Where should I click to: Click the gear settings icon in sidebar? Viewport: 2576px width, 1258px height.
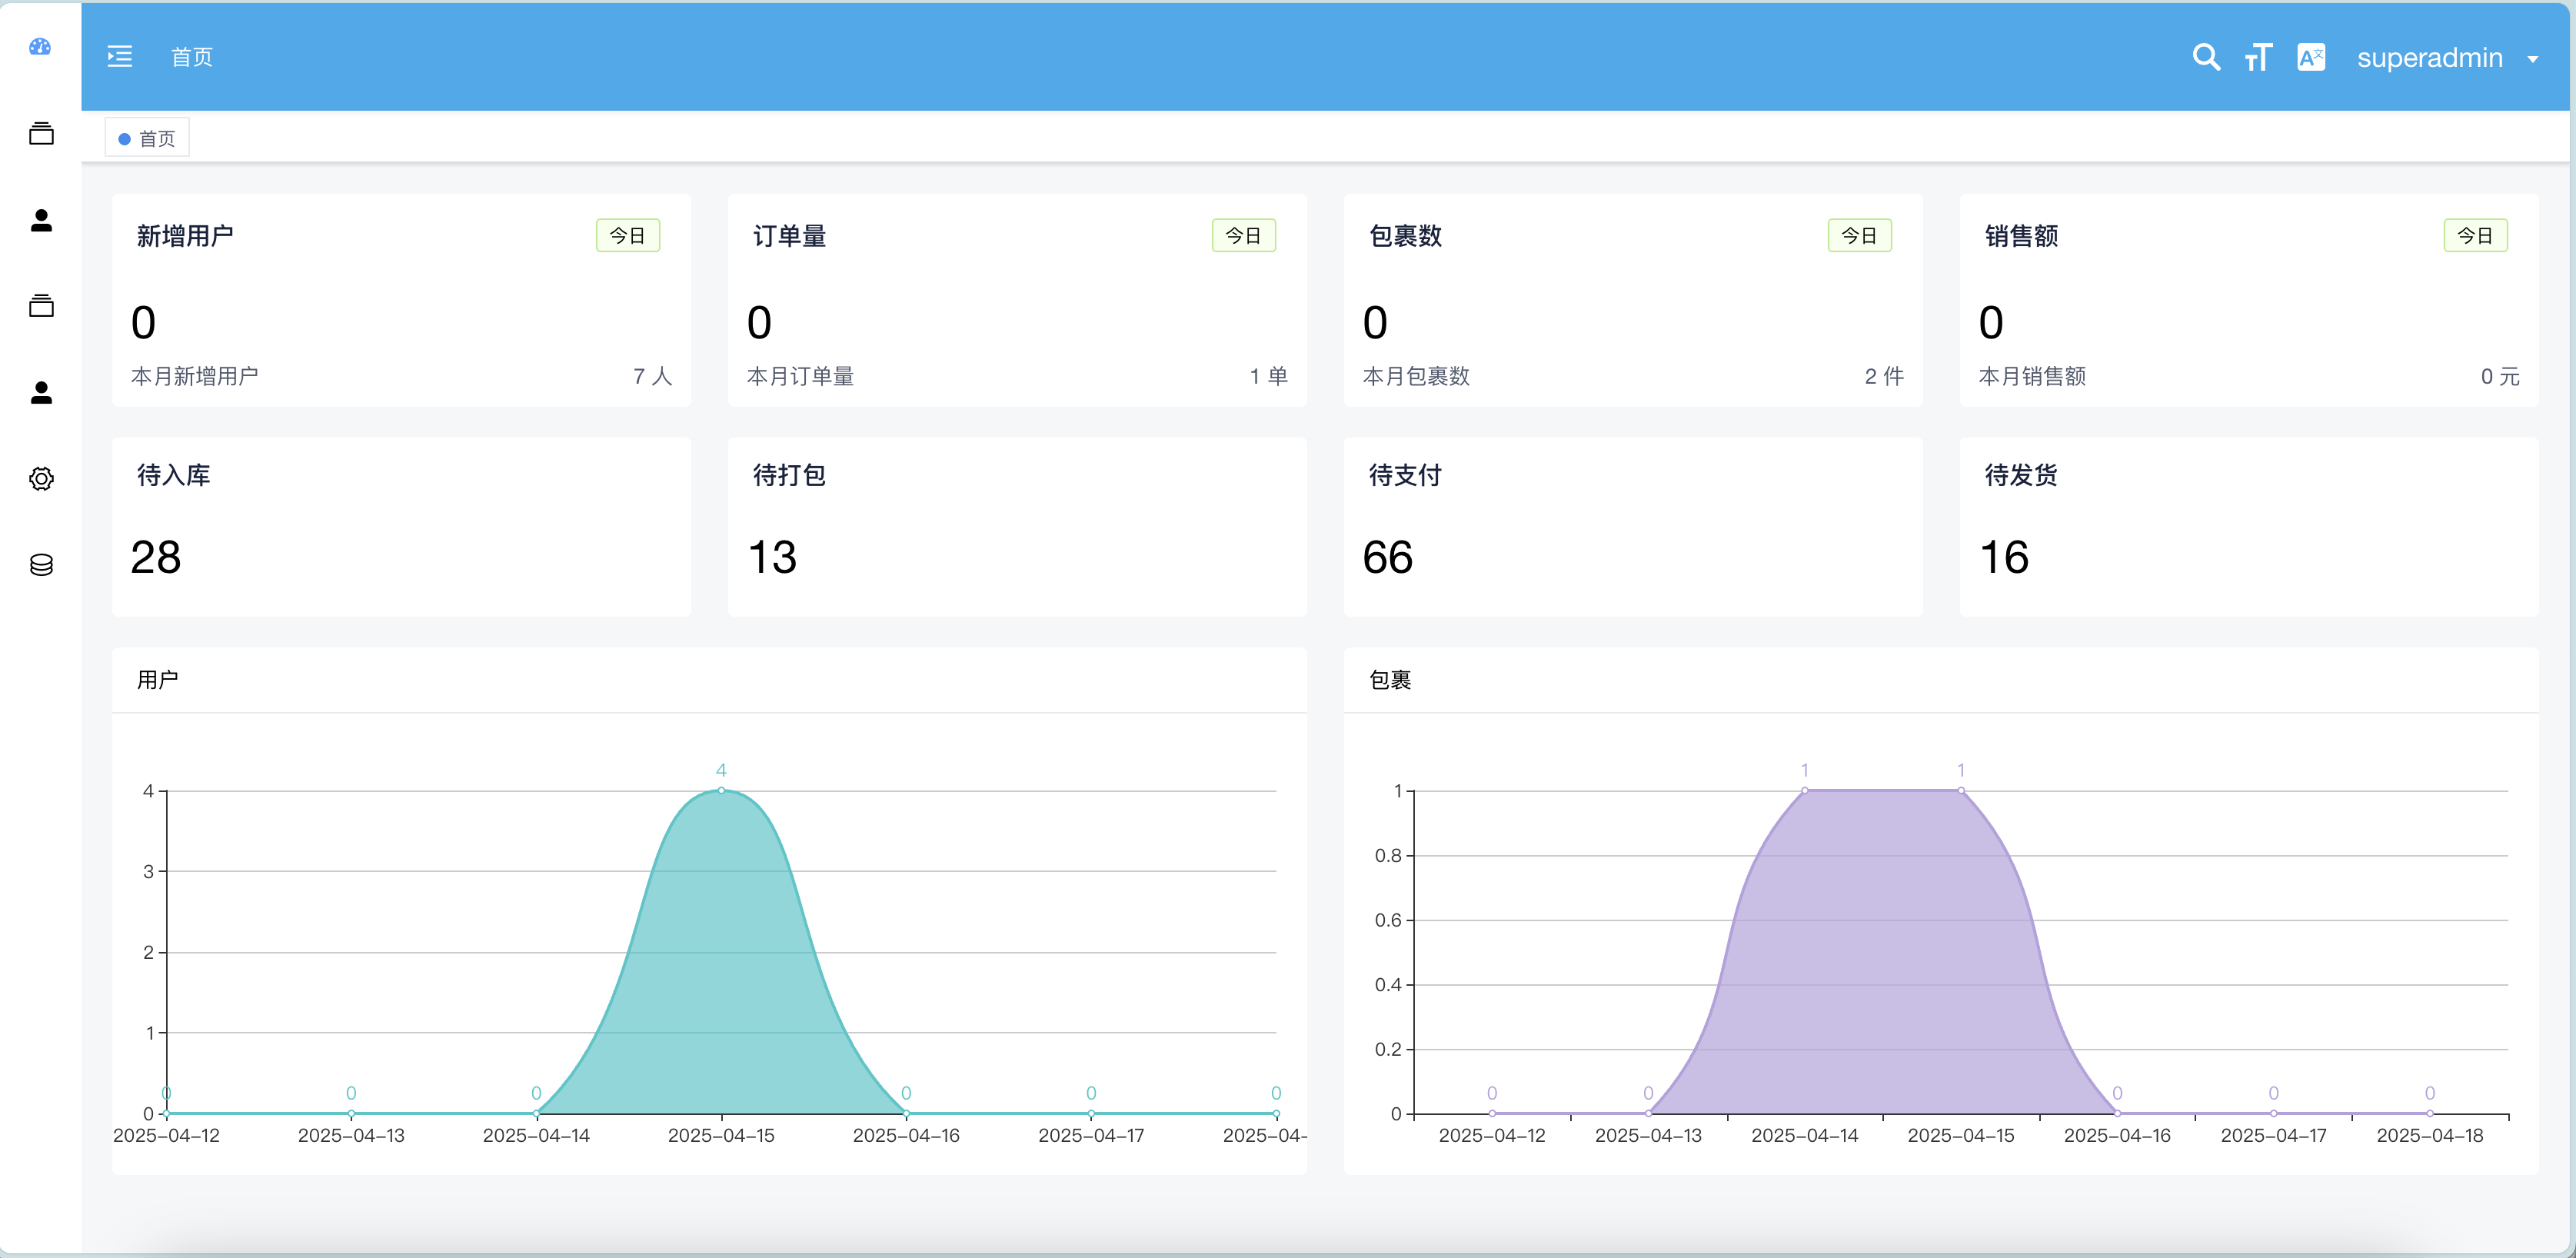[x=41, y=479]
